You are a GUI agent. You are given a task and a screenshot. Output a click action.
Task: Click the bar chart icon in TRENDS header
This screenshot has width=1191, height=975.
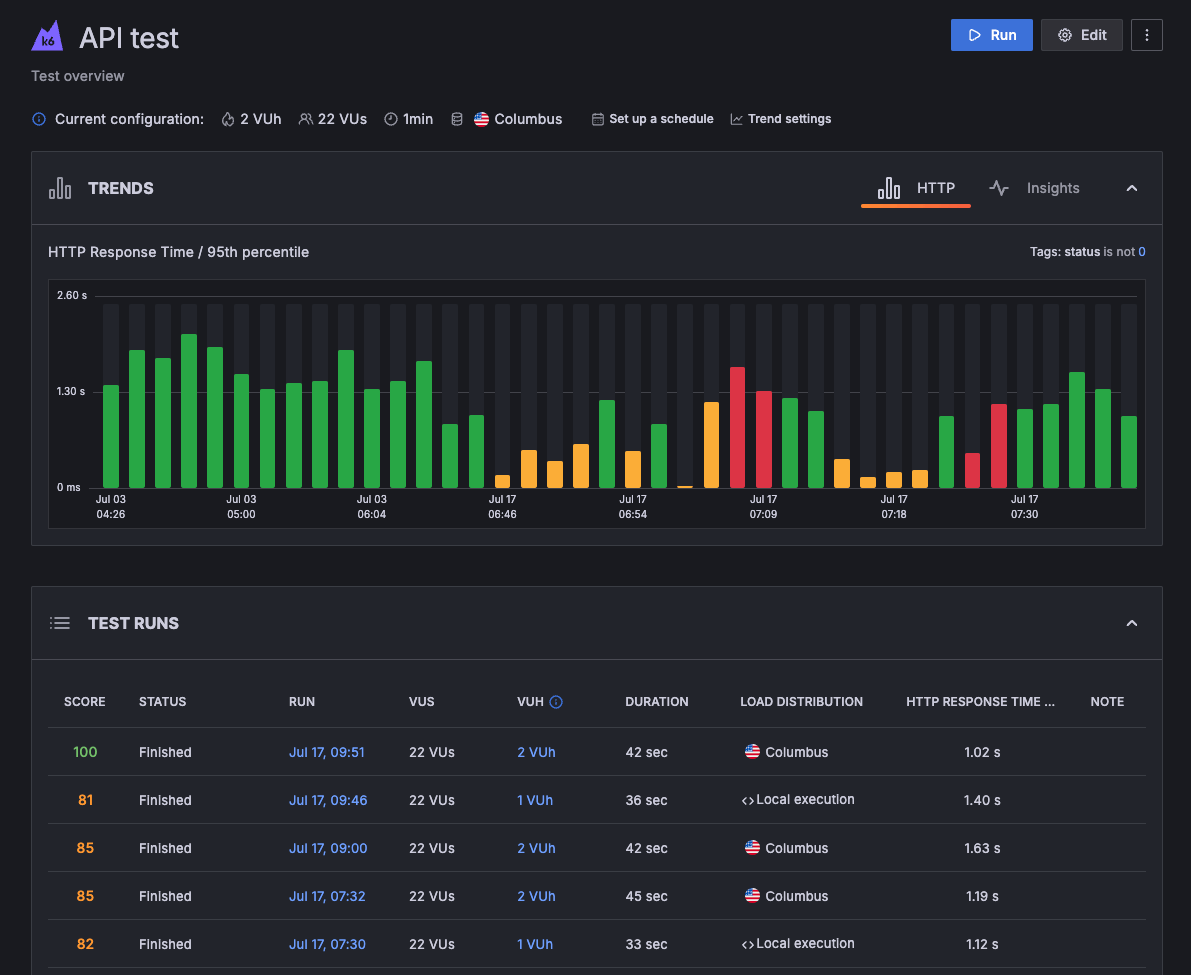(60, 188)
